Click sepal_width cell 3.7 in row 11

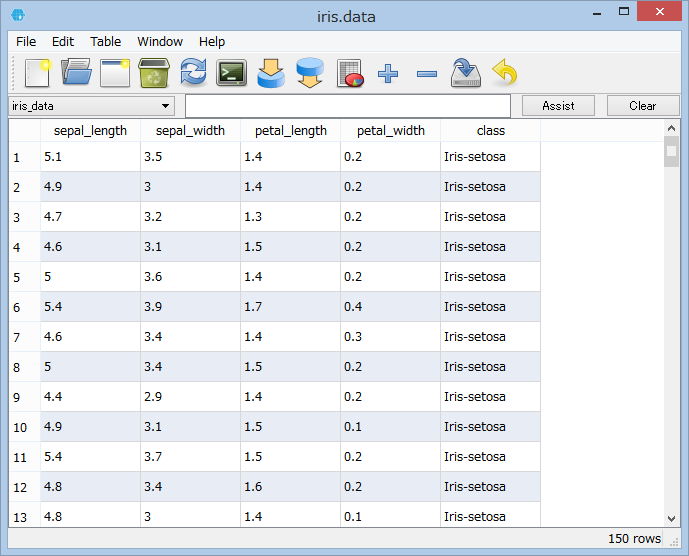point(190,457)
